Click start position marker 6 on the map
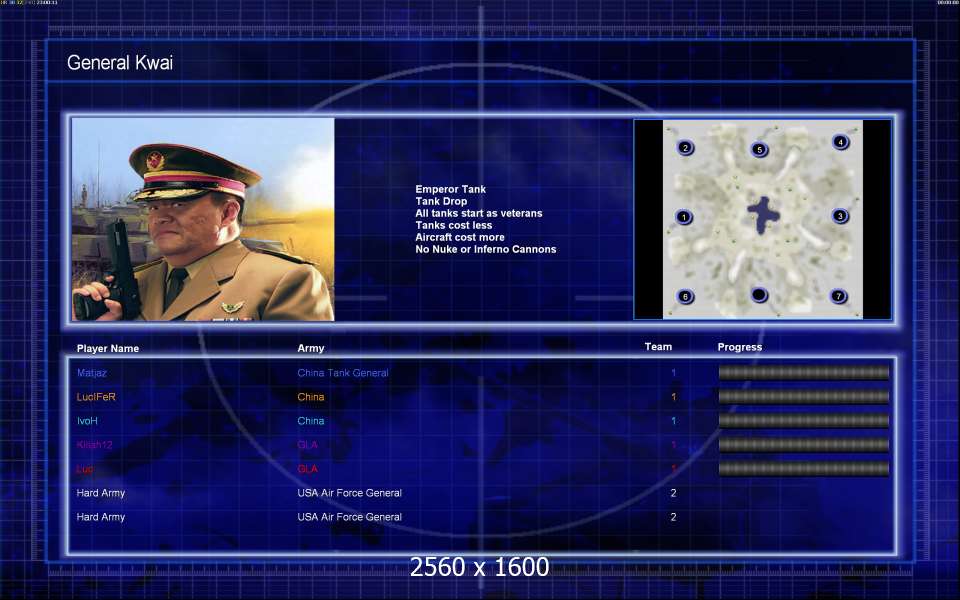The image size is (960, 600). click(685, 296)
